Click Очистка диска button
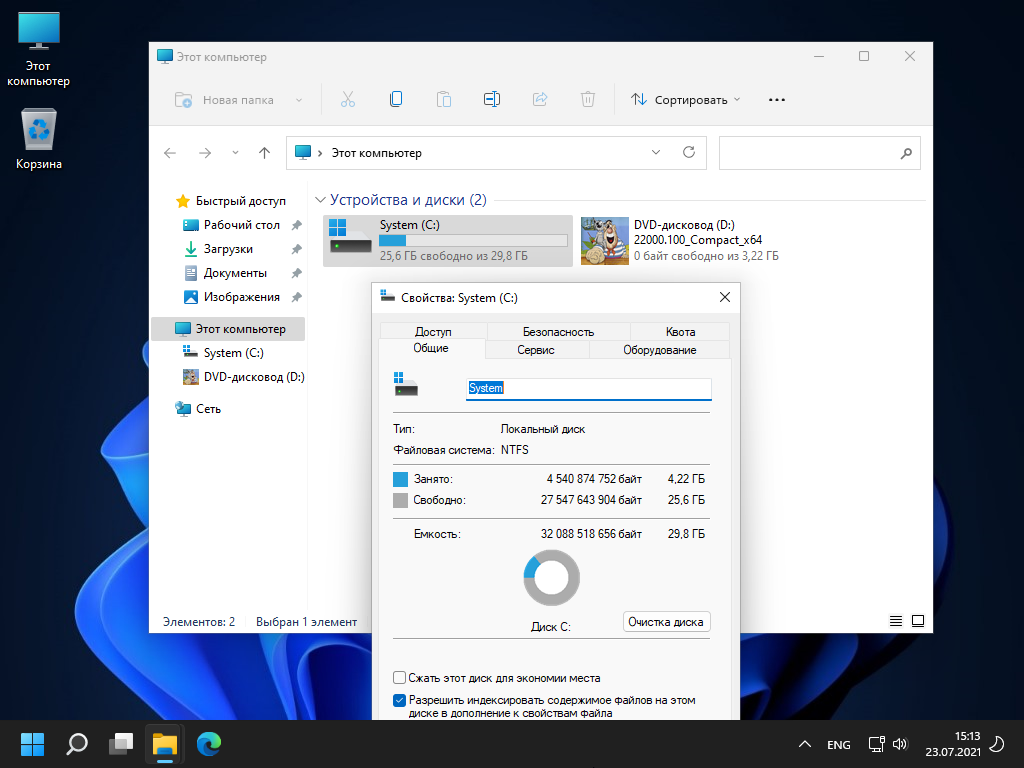 tap(666, 622)
